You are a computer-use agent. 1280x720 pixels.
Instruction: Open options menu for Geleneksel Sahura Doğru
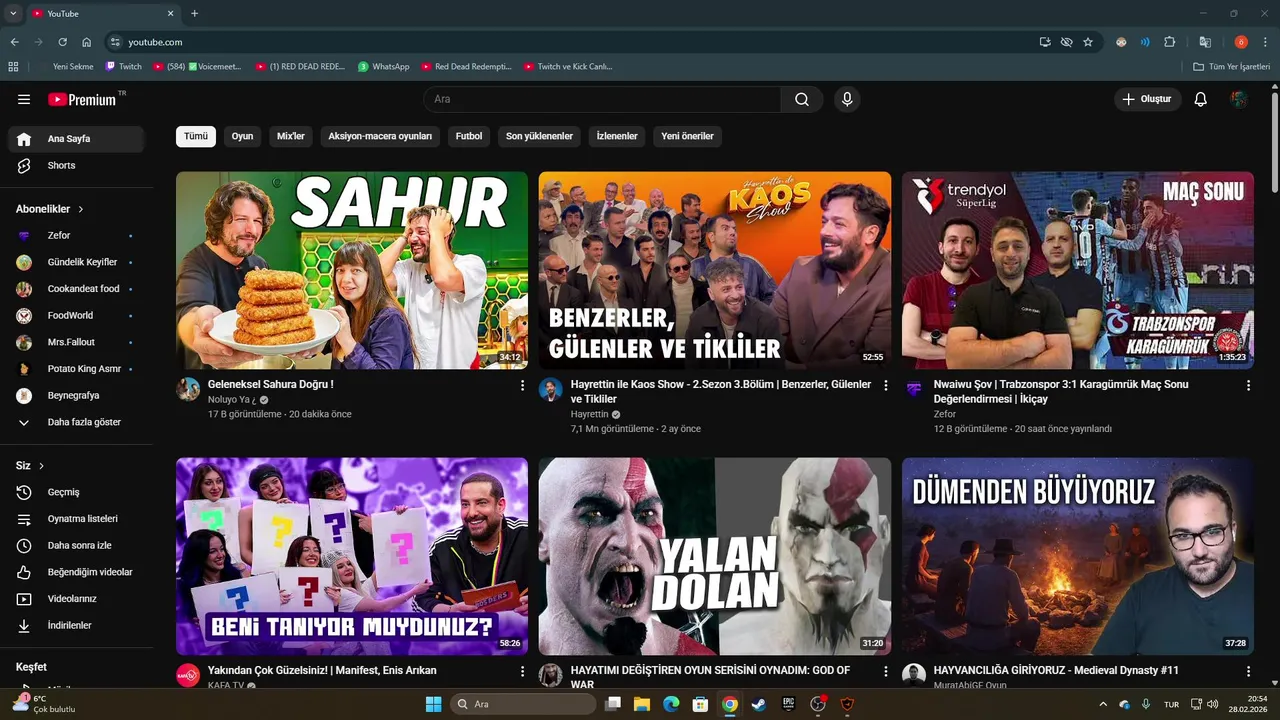(x=522, y=385)
